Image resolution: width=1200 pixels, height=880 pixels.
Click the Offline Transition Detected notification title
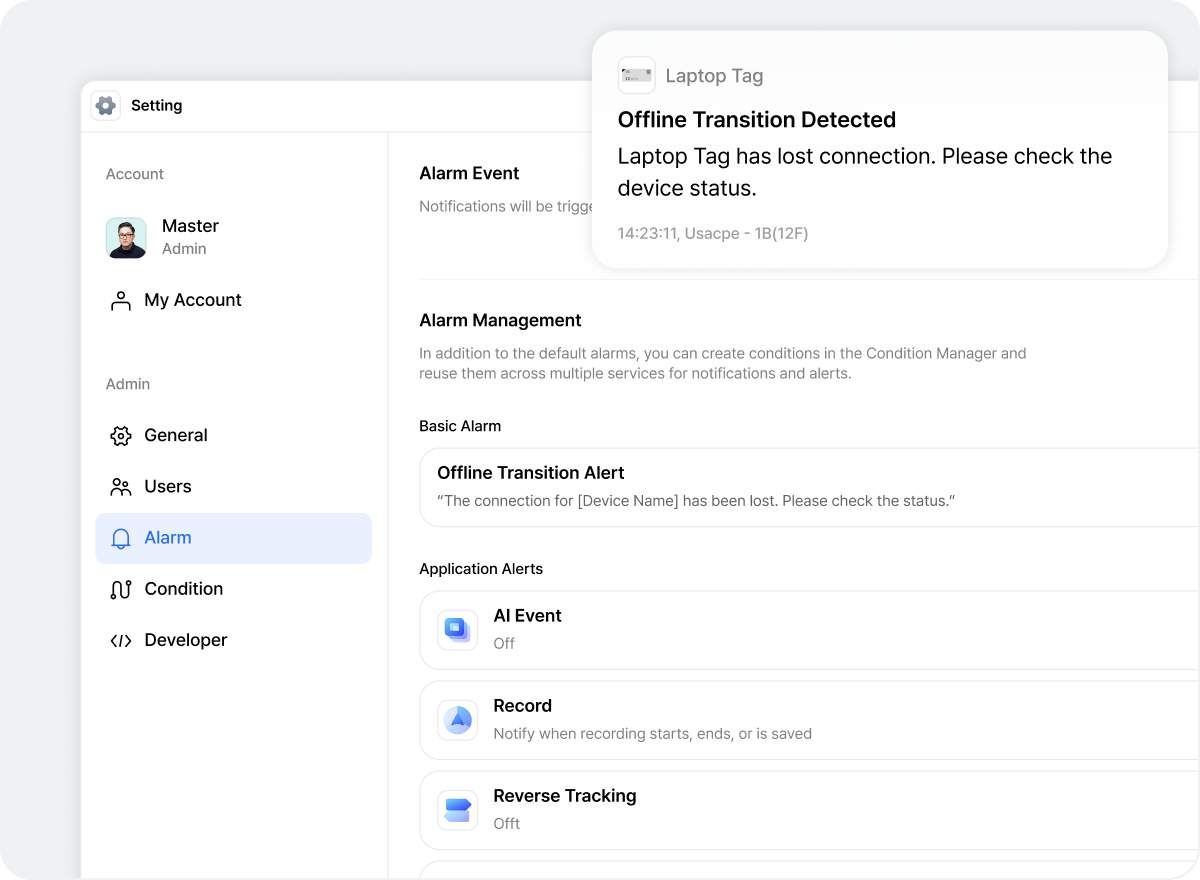tap(756, 120)
